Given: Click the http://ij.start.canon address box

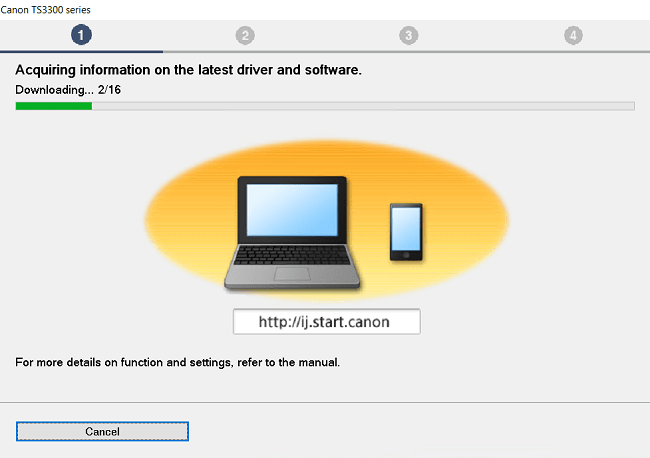Looking at the screenshot, I should pyautogui.click(x=327, y=322).
